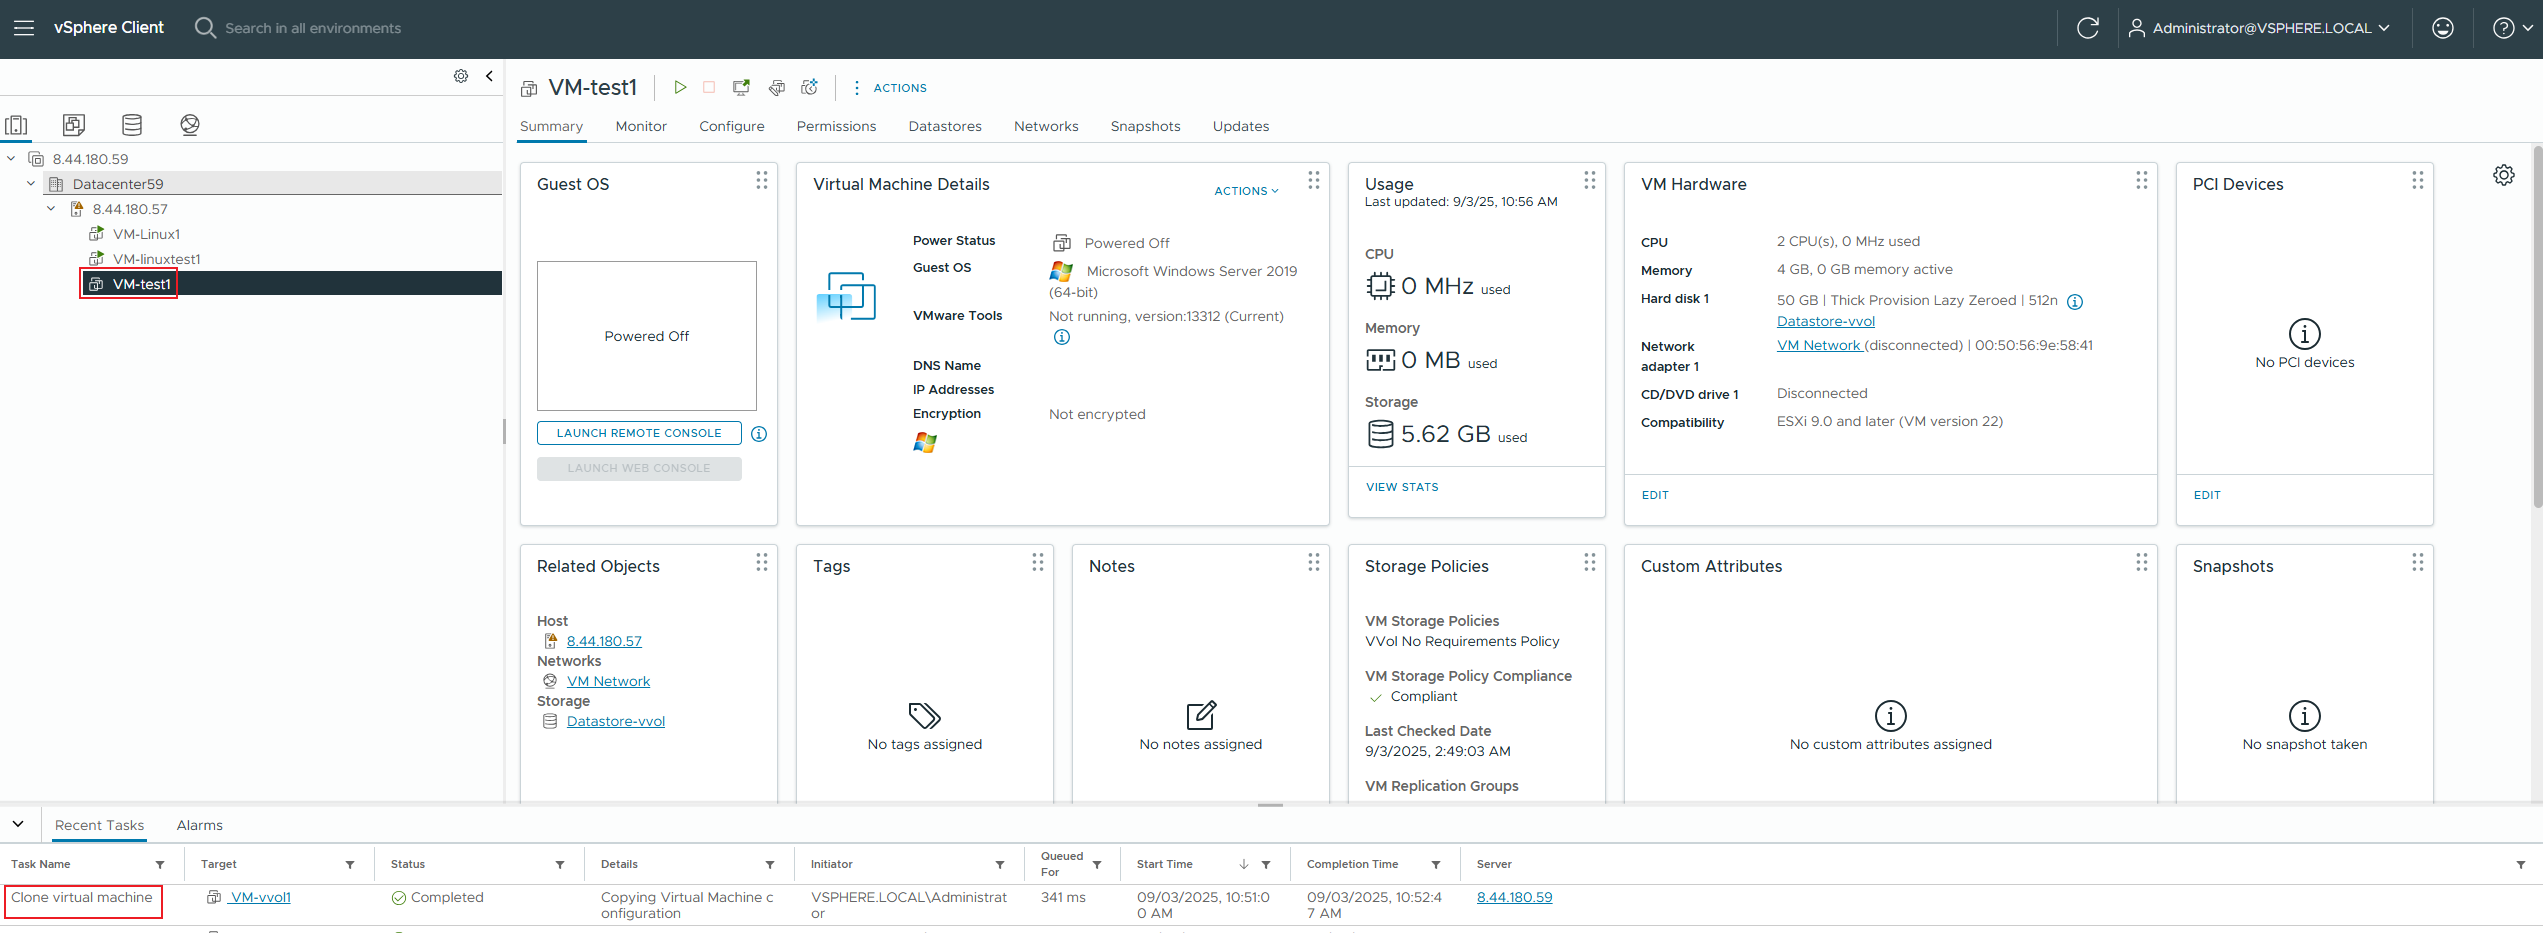2543x933 pixels.
Task: Click the Tags card drag handle
Action: point(1038,561)
